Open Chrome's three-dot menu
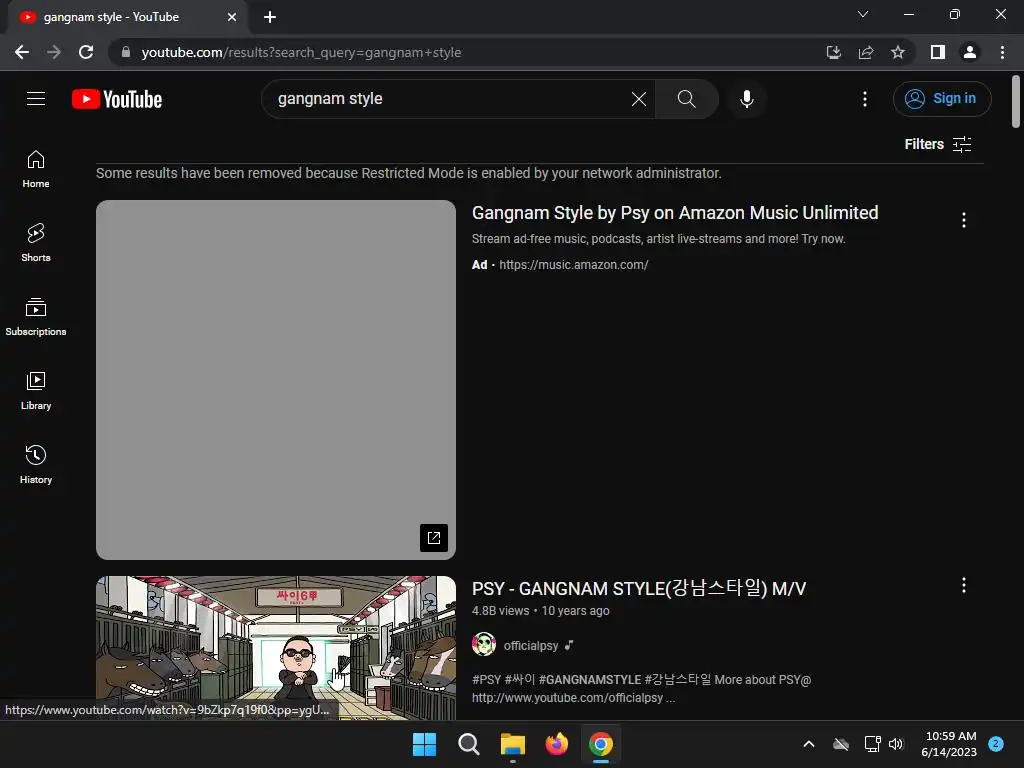The image size is (1024, 768). (1002, 52)
